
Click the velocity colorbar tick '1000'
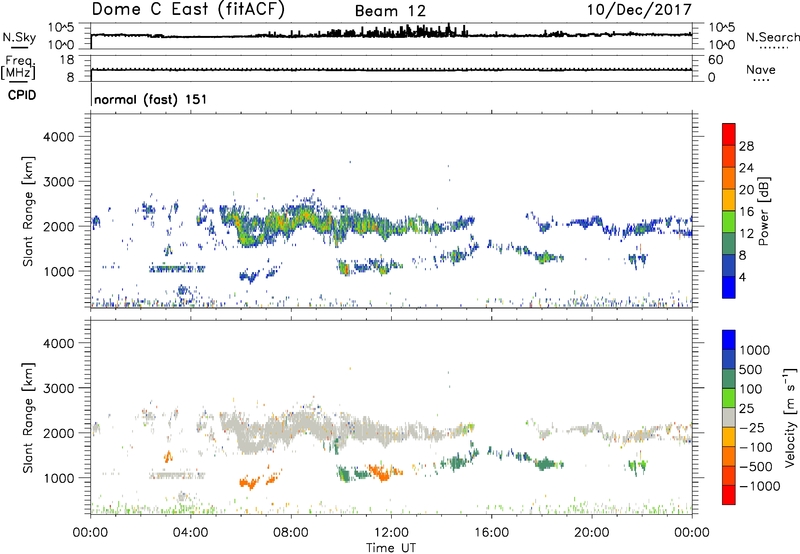(755, 350)
